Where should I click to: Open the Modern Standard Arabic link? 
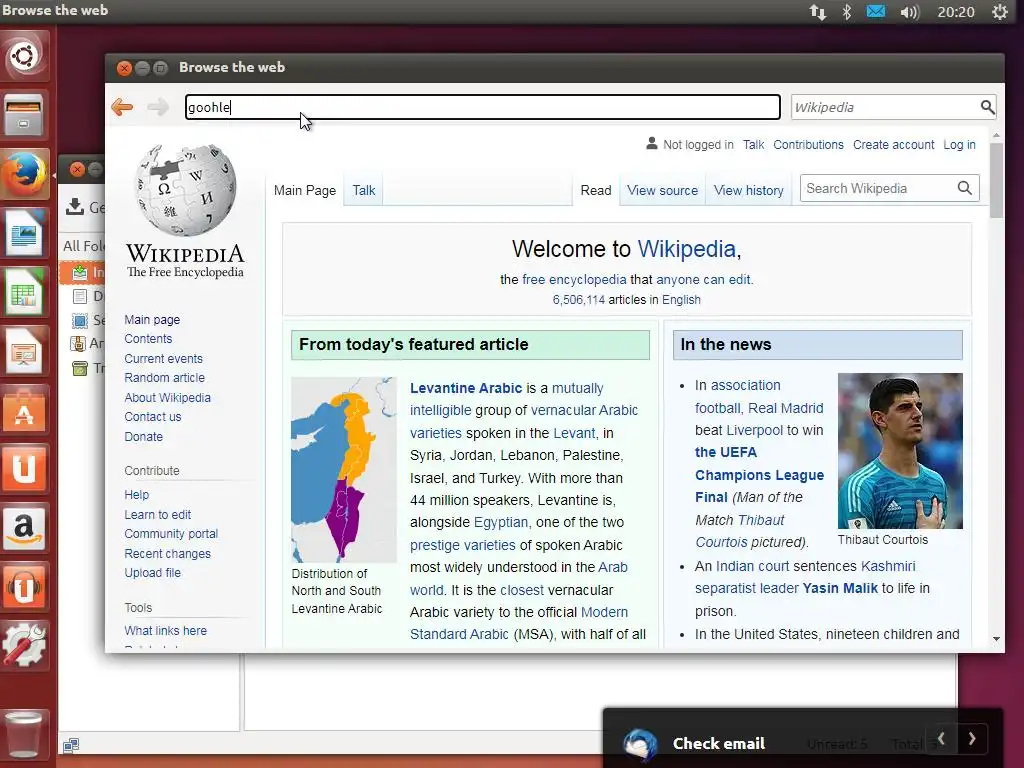519,623
